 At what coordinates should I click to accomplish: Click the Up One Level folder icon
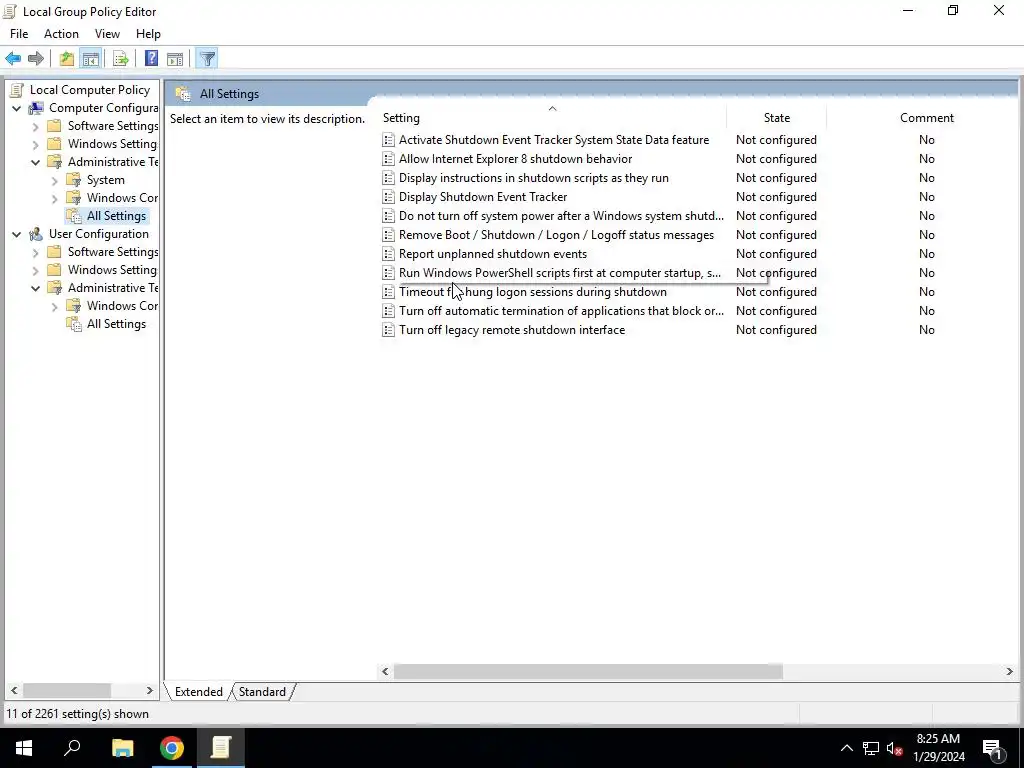pyautogui.click(x=67, y=59)
